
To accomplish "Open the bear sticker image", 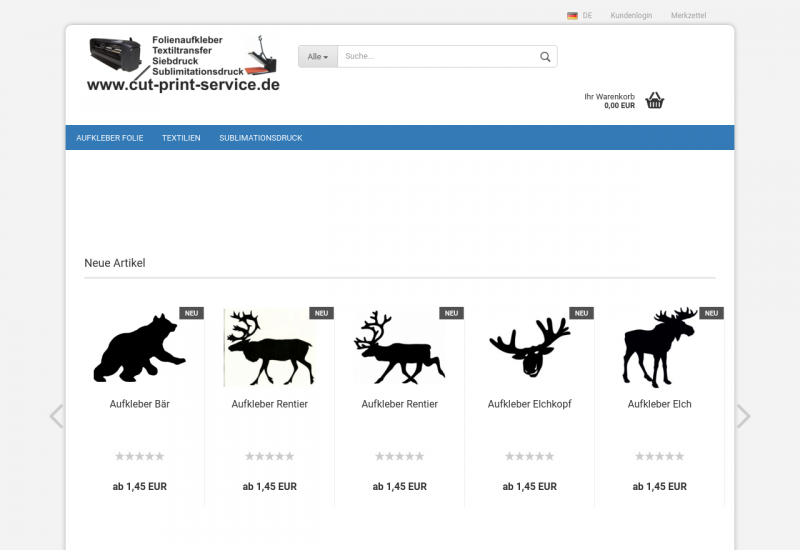I will 139,348.
